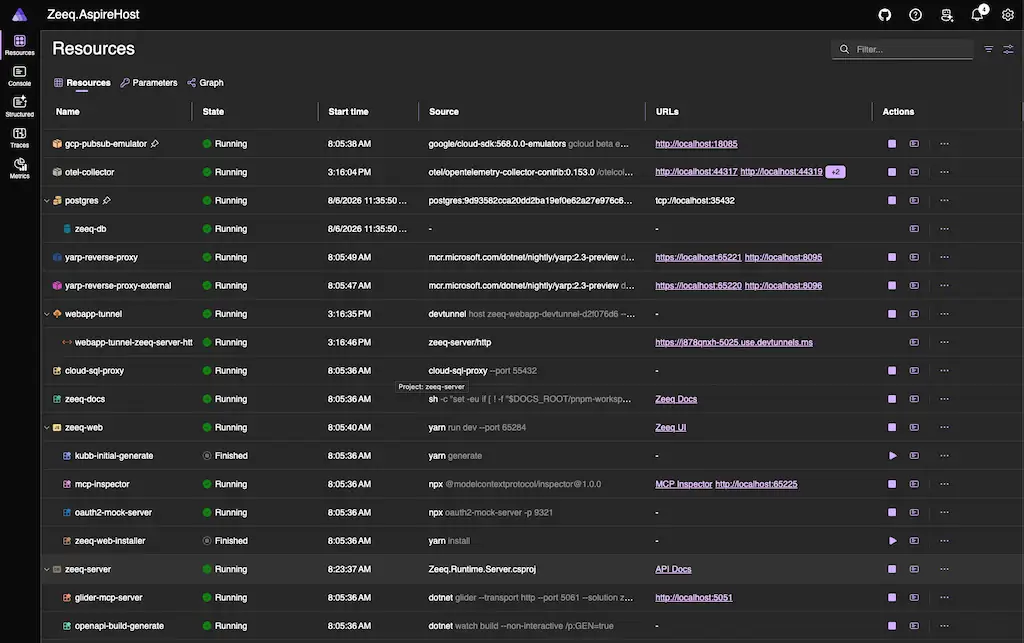This screenshot has height=643, width=1024.
Task: Open the settings gear icon
Action: click(1008, 14)
